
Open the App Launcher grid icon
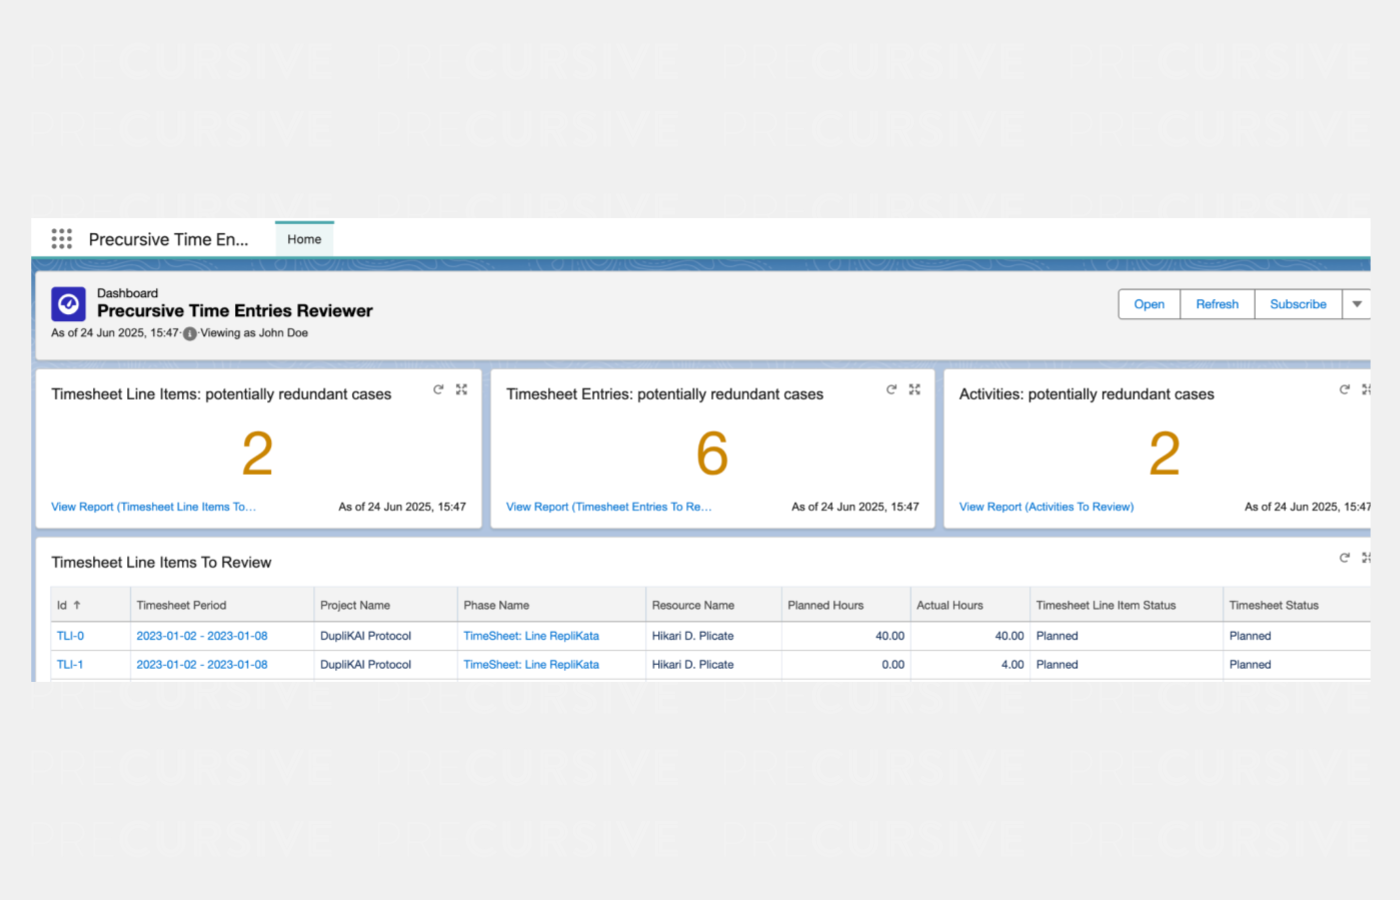pos(62,239)
